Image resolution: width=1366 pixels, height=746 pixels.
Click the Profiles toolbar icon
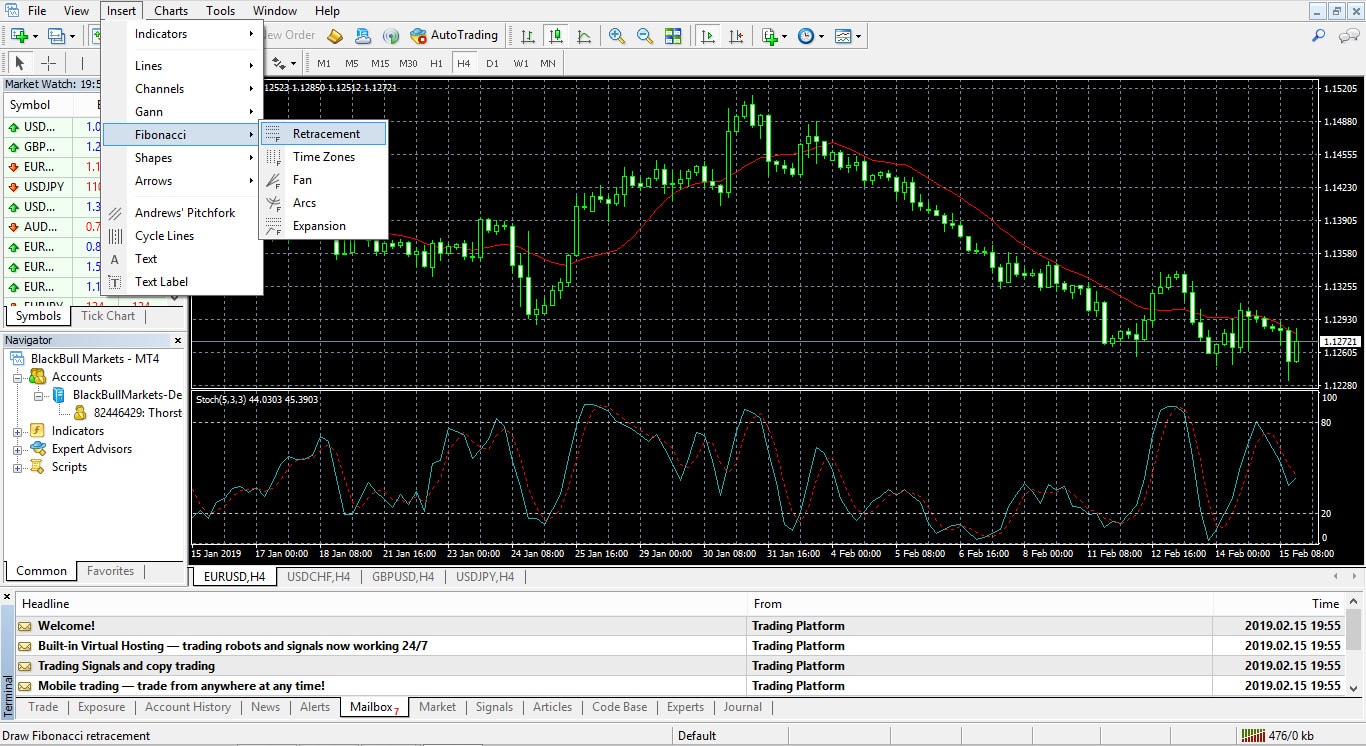[56, 36]
